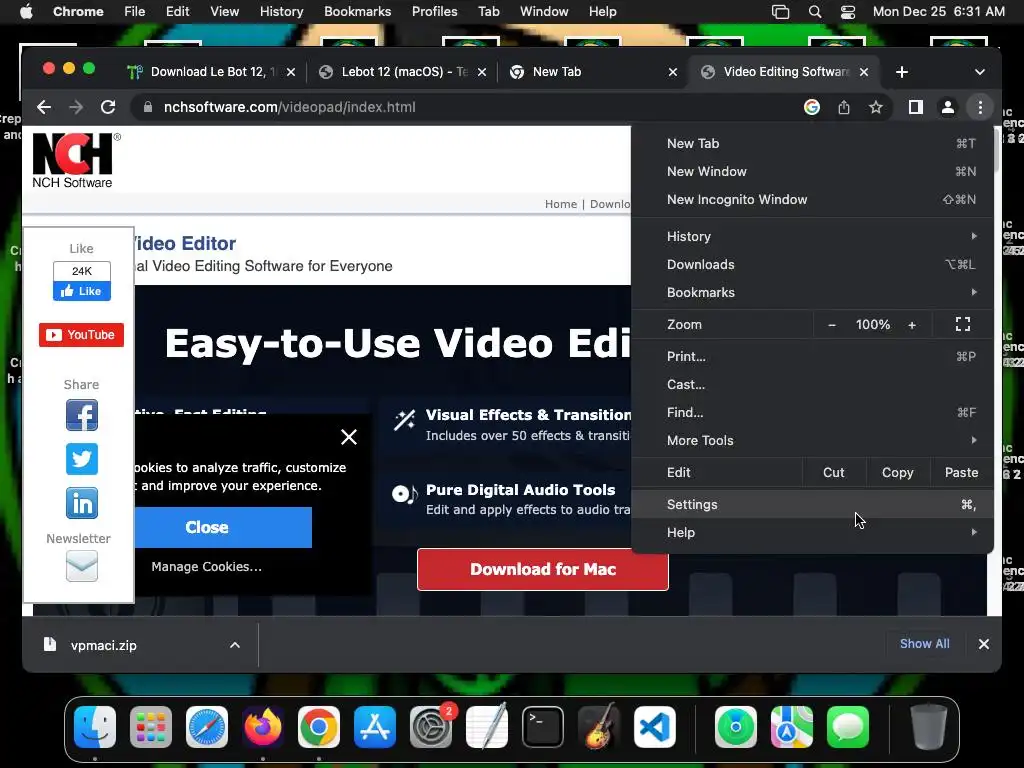Select New Tab from Chrome menu

point(812,144)
